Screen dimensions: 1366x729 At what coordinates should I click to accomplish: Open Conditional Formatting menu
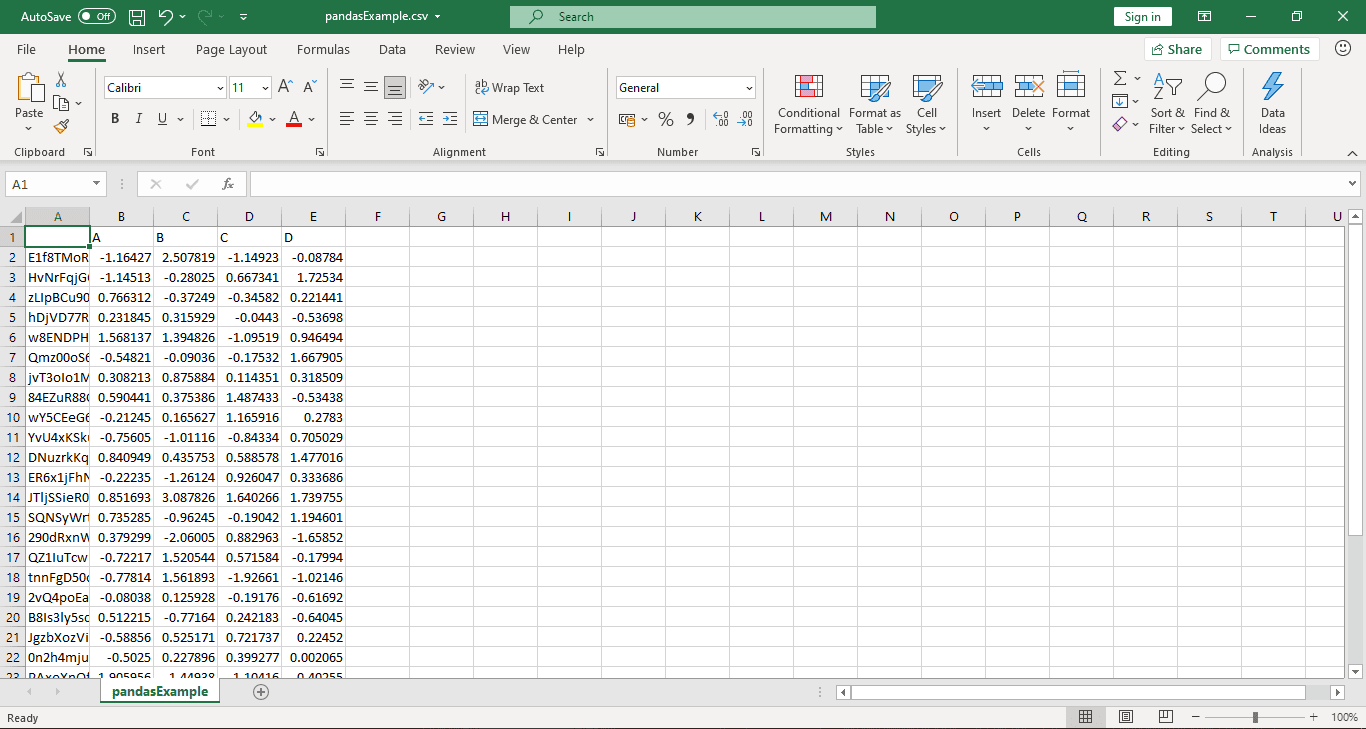pos(809,104)
